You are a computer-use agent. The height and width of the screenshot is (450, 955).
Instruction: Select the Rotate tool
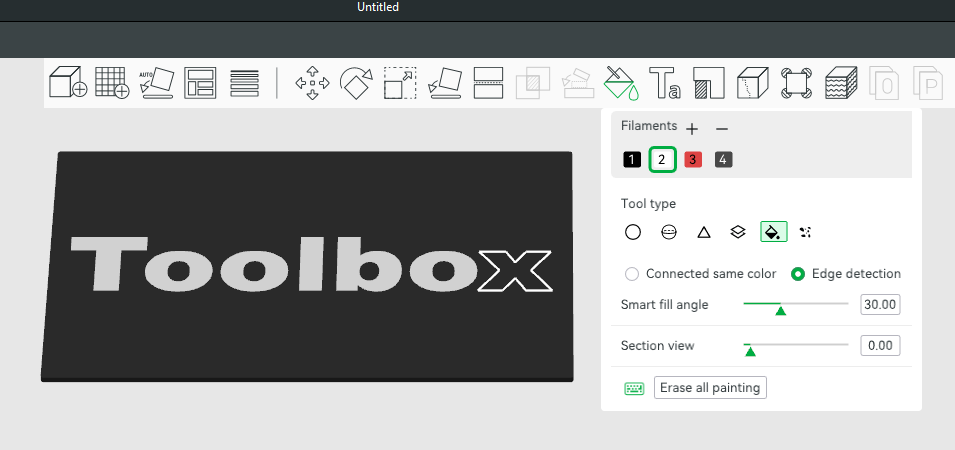click(356, 83)
